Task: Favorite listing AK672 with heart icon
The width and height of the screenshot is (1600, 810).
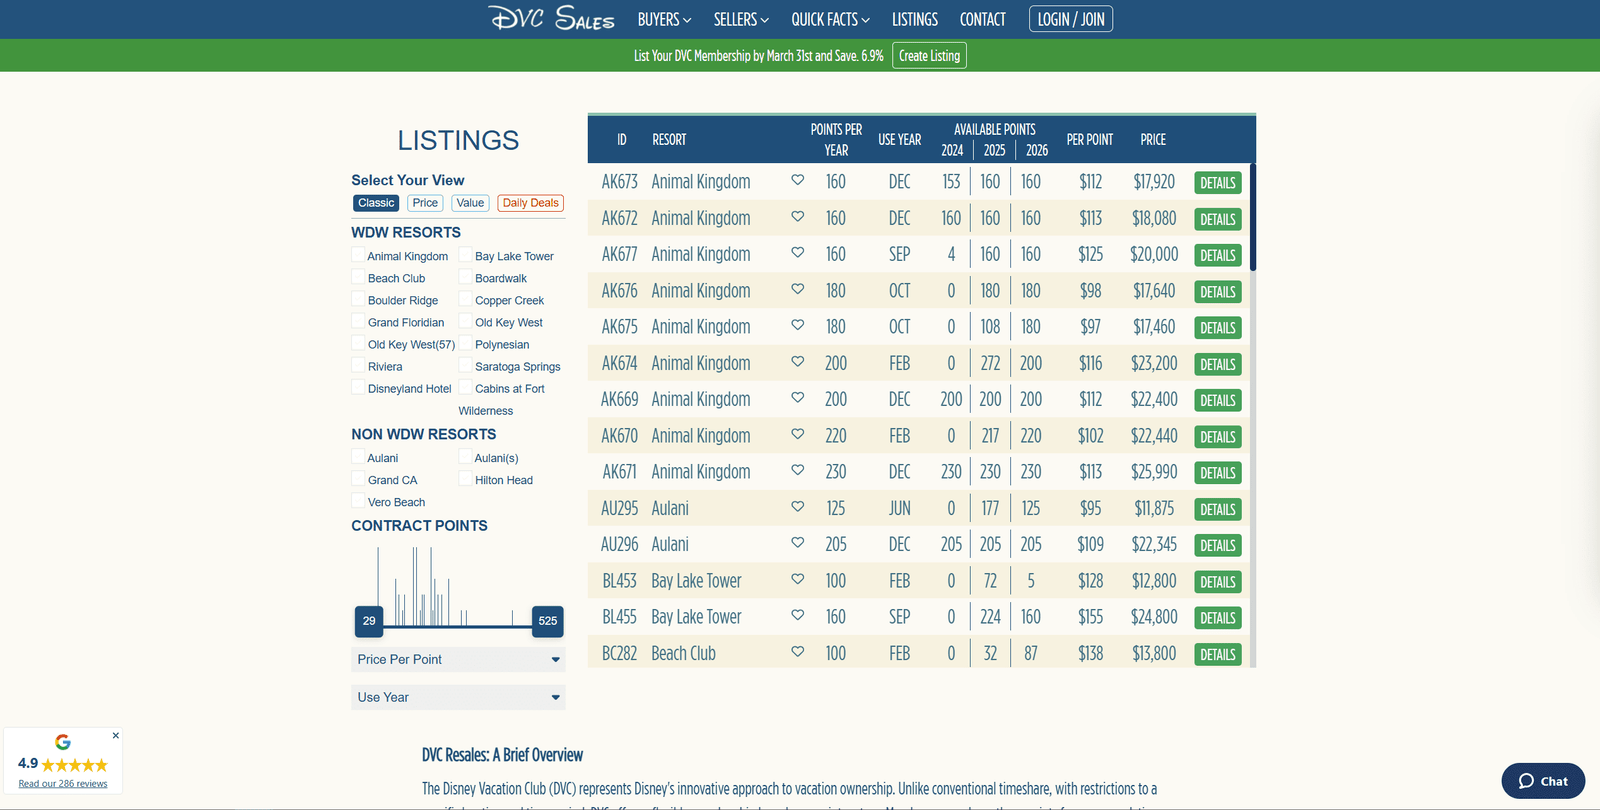Action: click(x=798, y=217)
